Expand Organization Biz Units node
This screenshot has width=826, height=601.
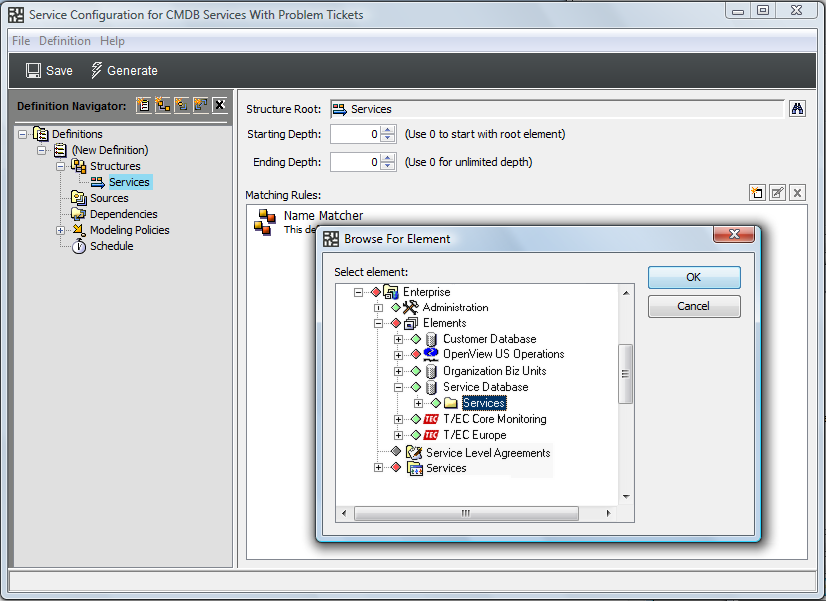pos(398,371)
